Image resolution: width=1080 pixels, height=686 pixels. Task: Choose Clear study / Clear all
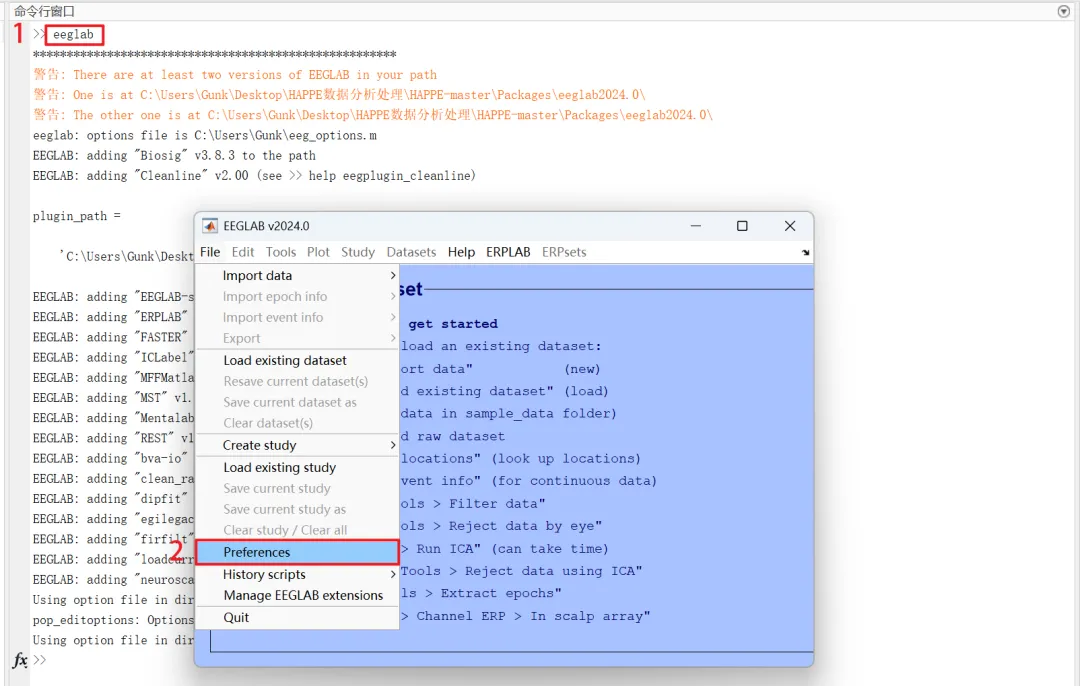(x=298, y=530)
